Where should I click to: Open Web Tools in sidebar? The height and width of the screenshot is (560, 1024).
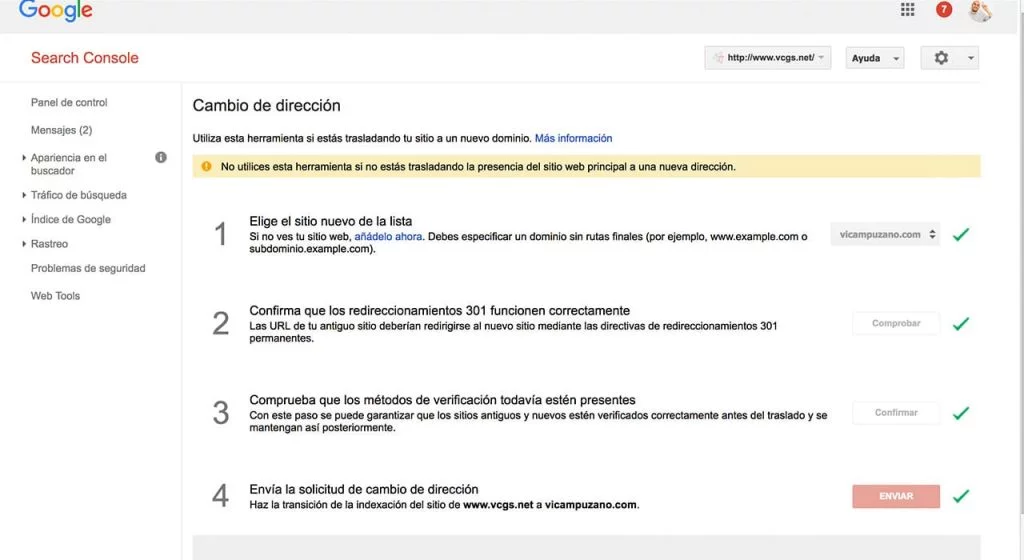click(x=56, y=296)
